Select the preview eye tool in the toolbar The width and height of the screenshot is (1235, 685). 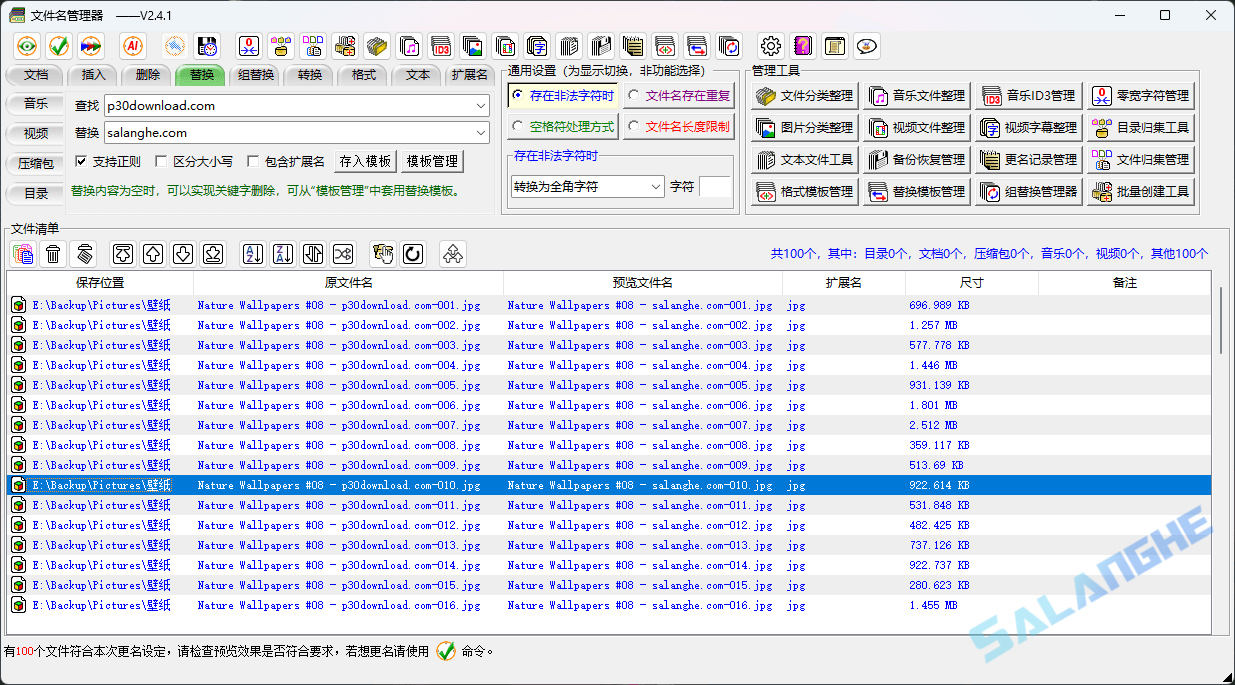tap(27, 45)
